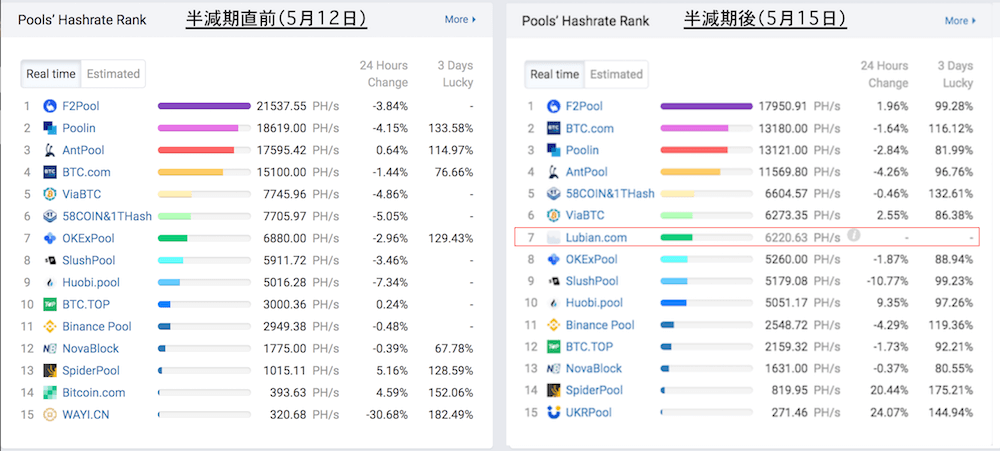This screenshot has height=451, width=1000.
Task: Click AntPool logo icon in May 15 panel
Action: point(554,172)
